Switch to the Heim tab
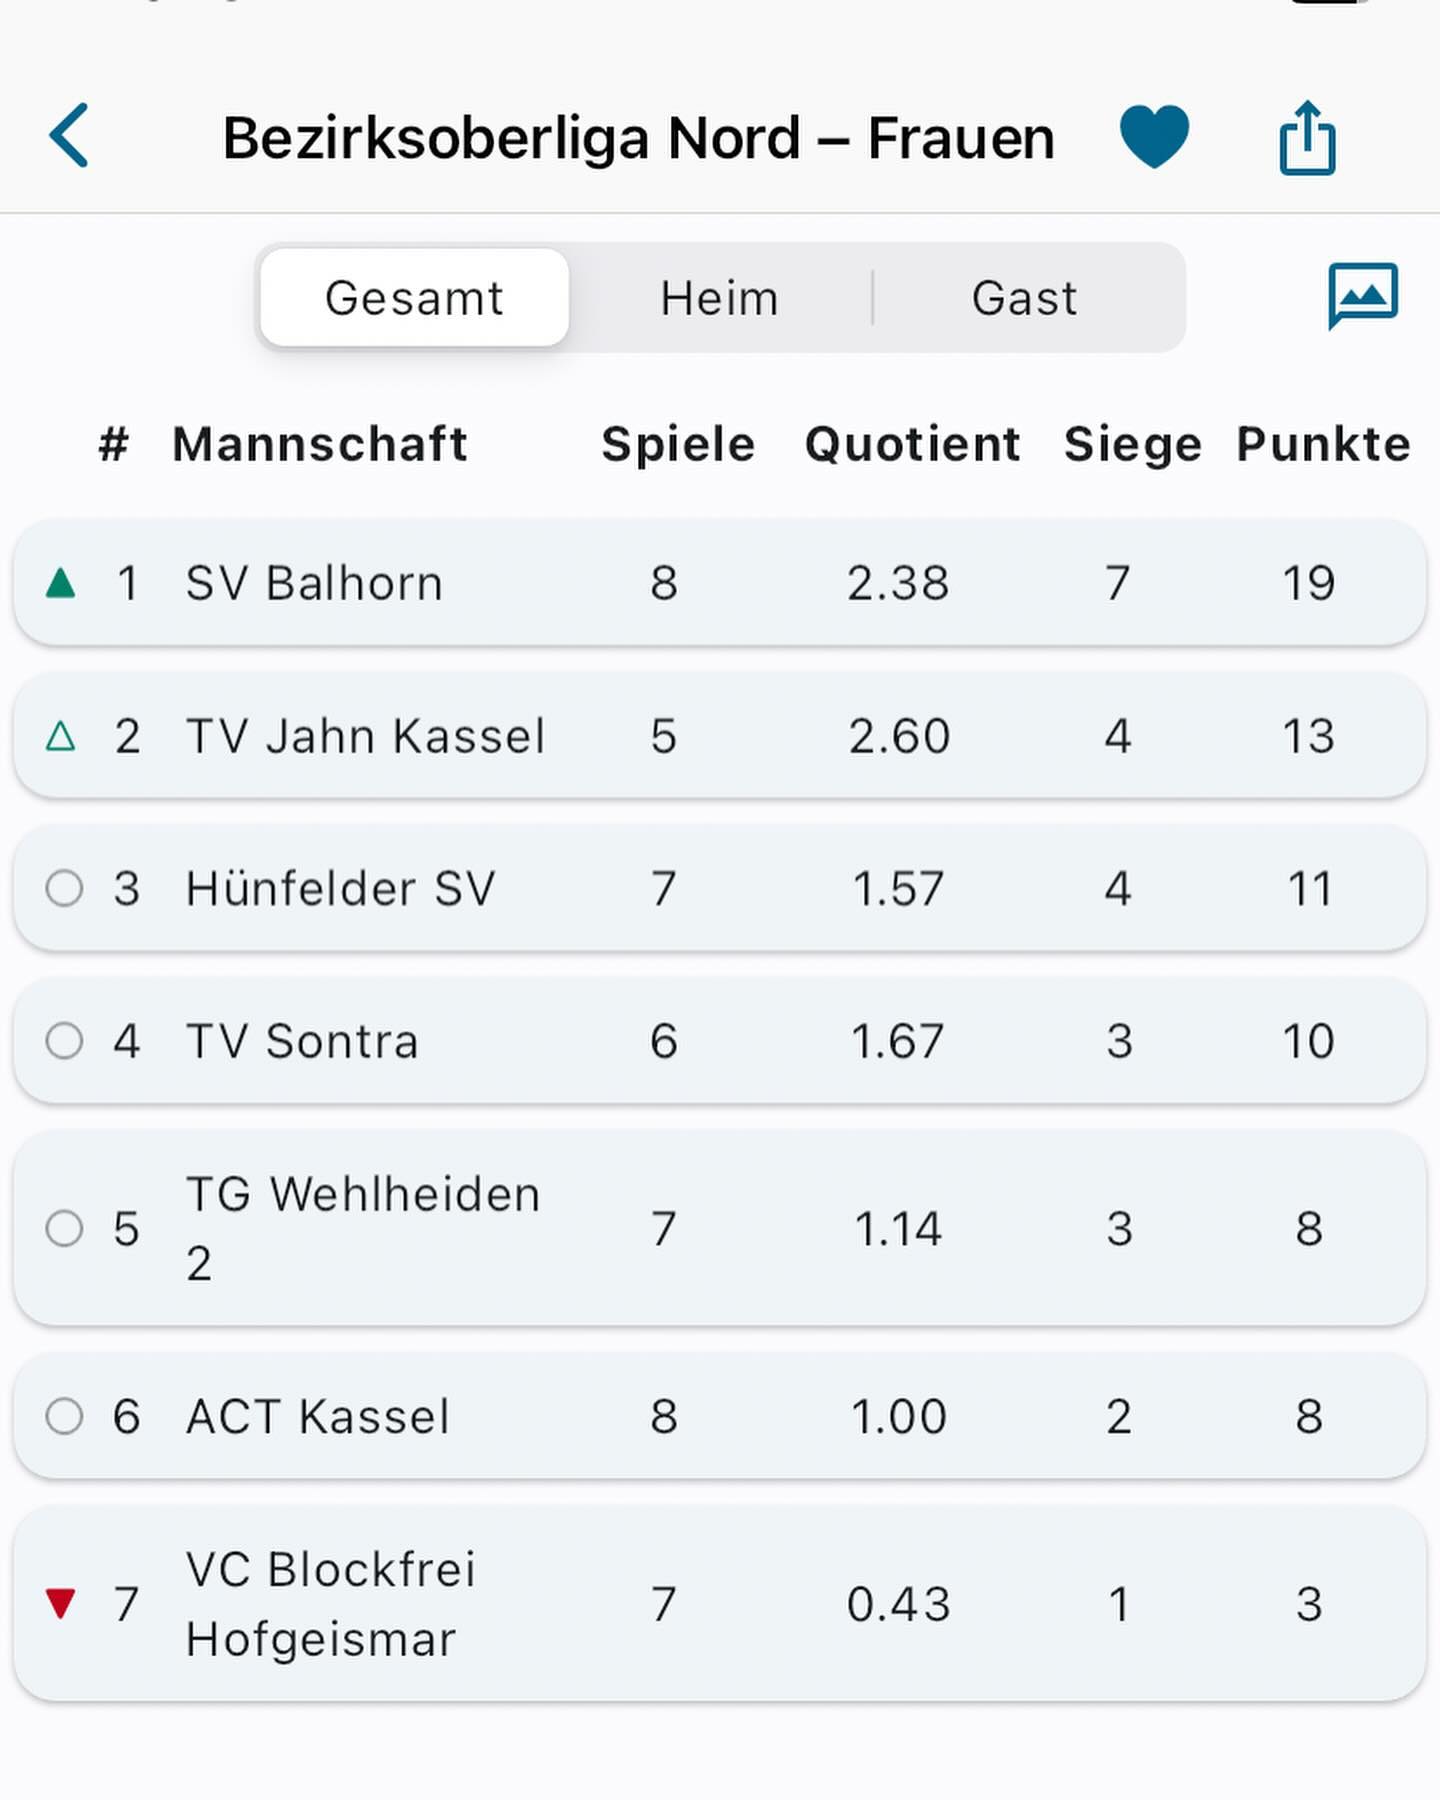Image resolution: width=1440 pixels, height=1800 pixels. click(x=719, y=298)
